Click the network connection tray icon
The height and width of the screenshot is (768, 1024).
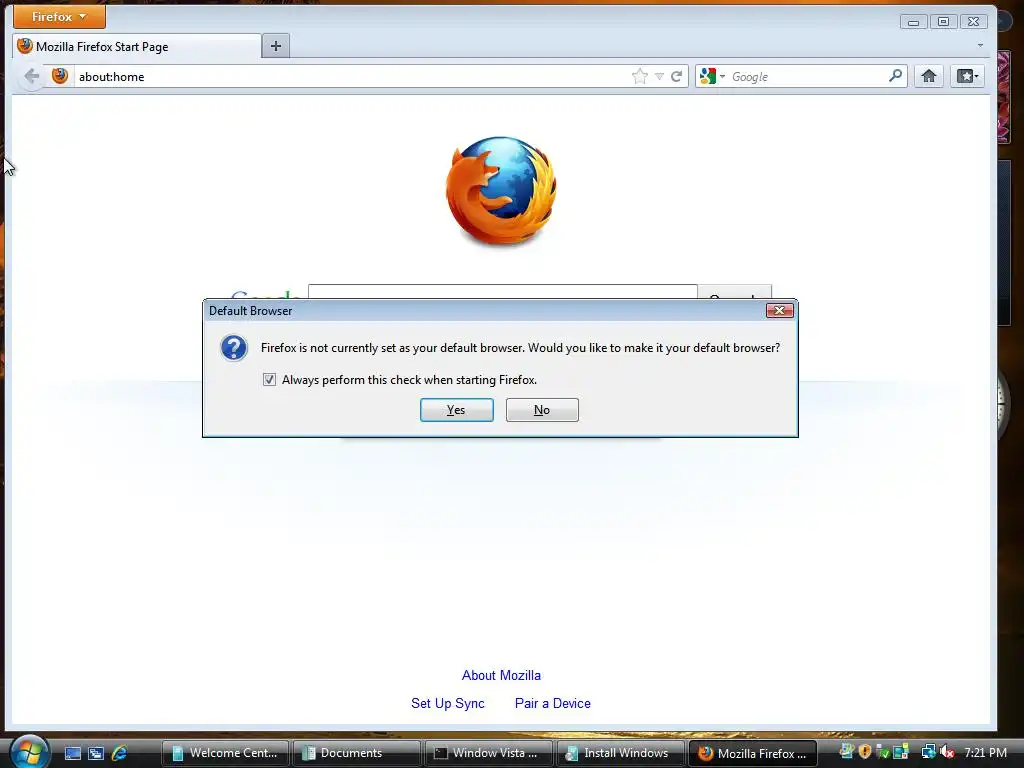pyautogui.click(x=928, y=752)
